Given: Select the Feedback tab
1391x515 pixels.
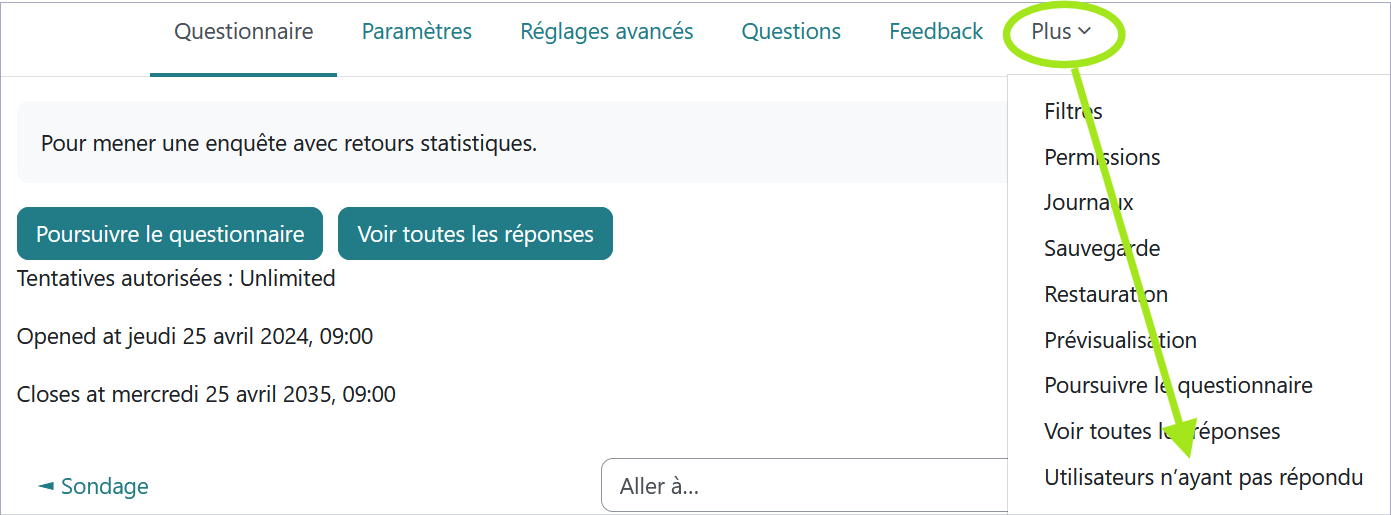Looking at the screenshot, I should [x=935, y=32].
